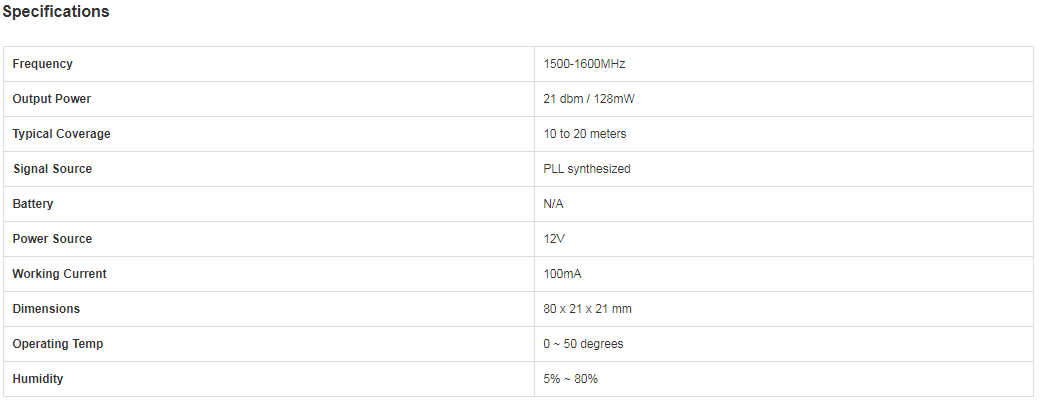The image size is (1041, 405).
Task: Click the 1500-1600MHz frequency value
Action: 584,64
